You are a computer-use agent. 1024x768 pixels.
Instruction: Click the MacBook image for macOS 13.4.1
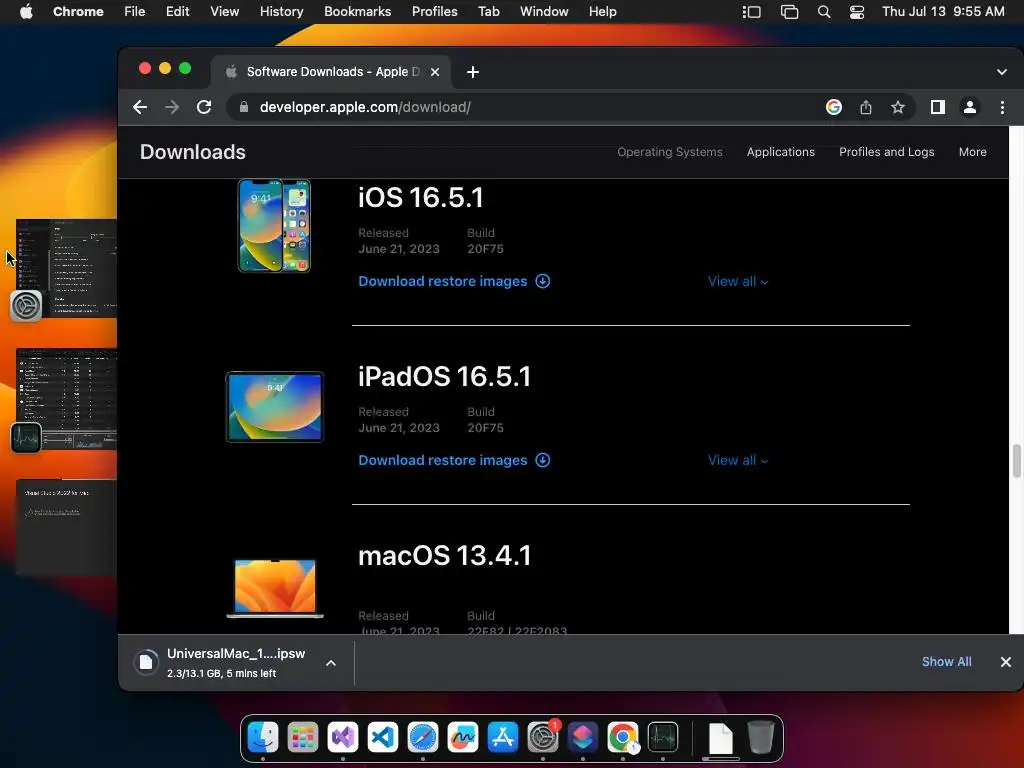(x=275, y=588)
